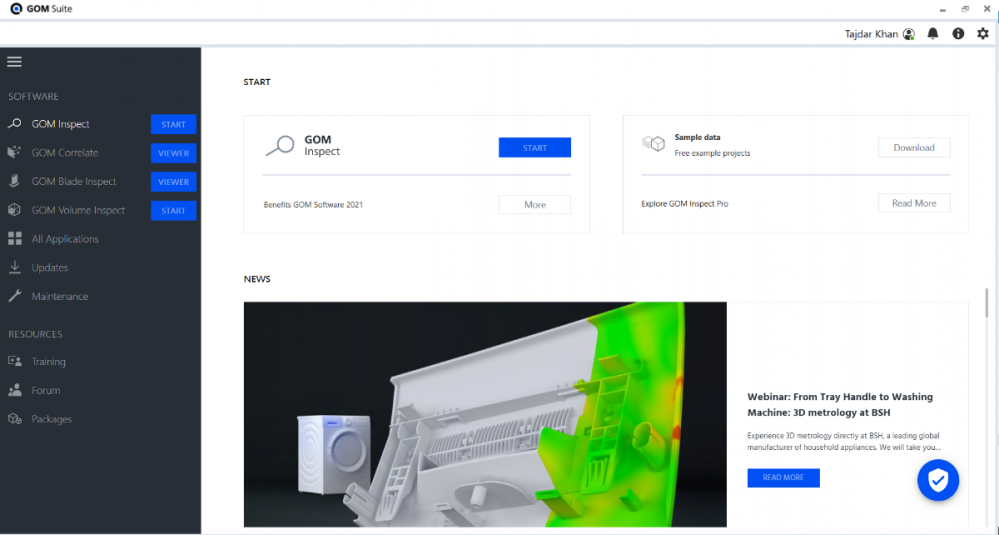Image resolution: width=999 pixels, height=535 pixels.
Task: Download the sample data
Action: pos(913,148)
